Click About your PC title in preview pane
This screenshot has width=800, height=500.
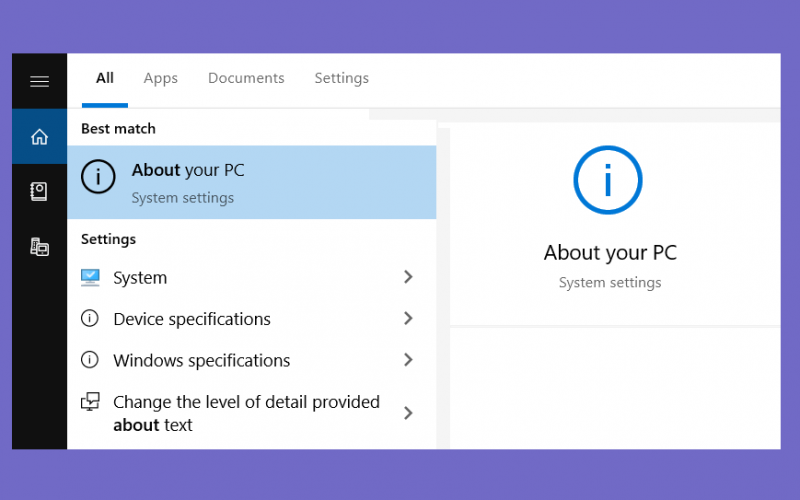(610, 253)
